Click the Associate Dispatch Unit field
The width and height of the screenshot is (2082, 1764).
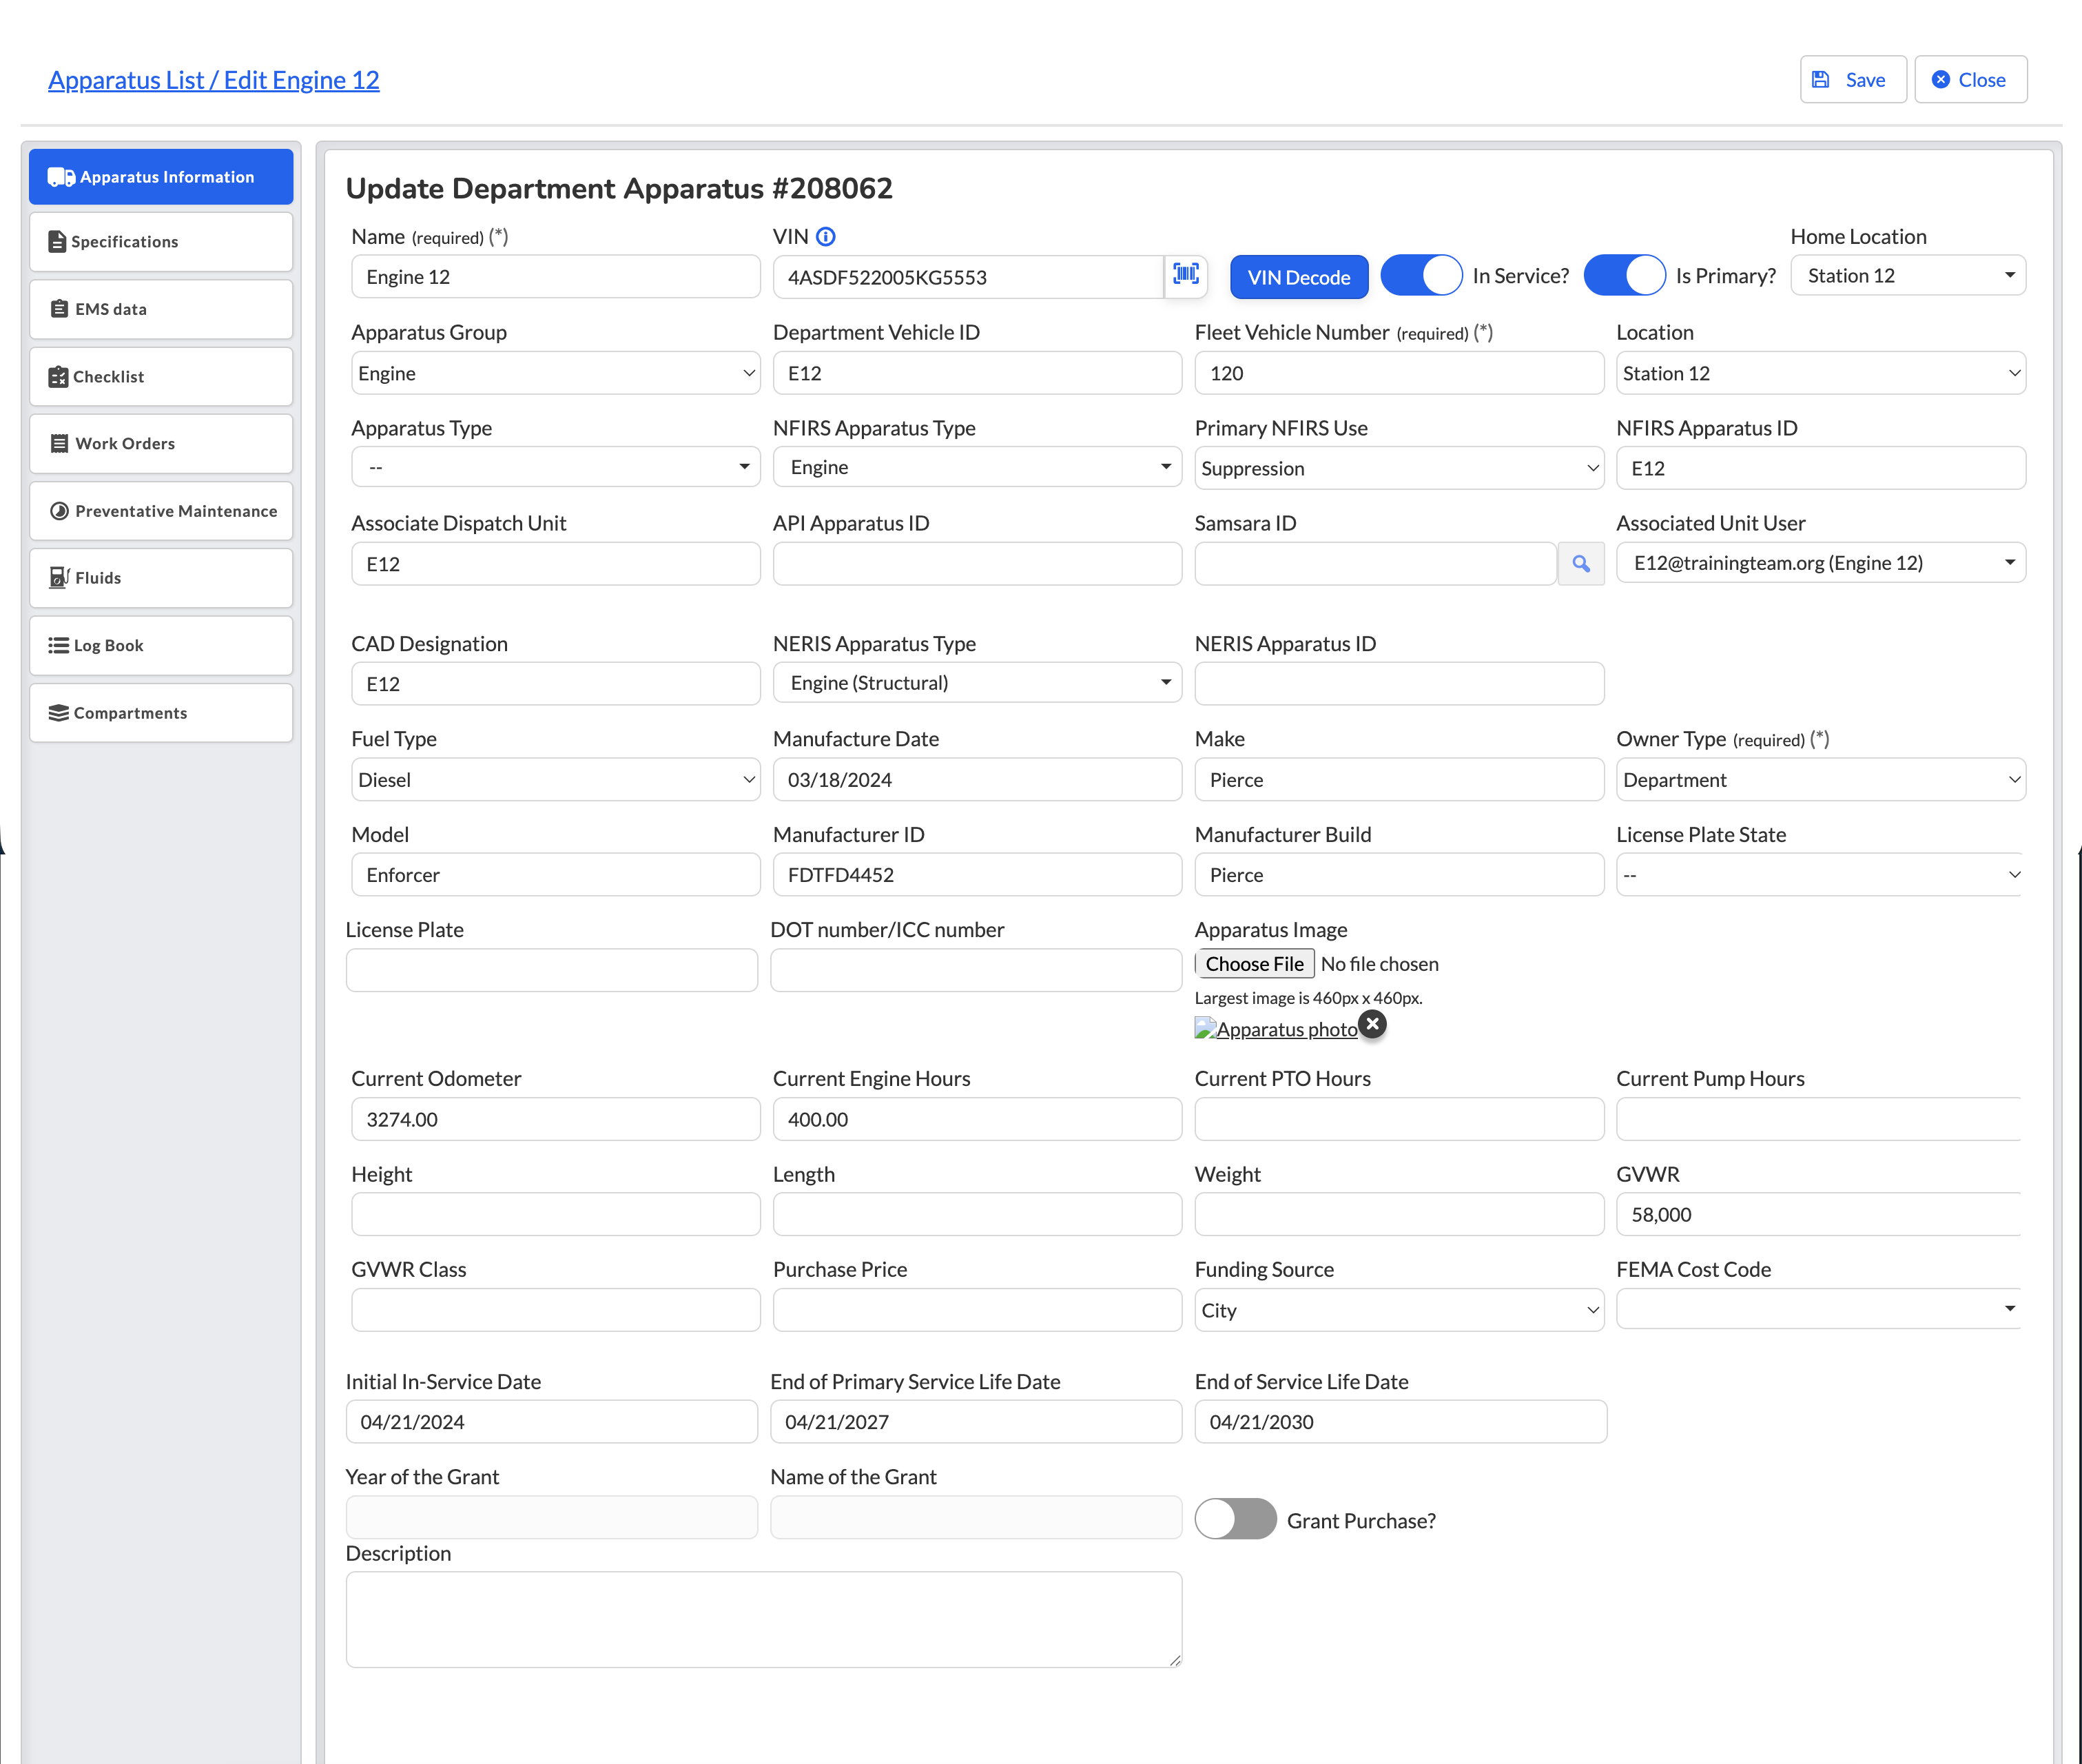(x=556, y=564)
